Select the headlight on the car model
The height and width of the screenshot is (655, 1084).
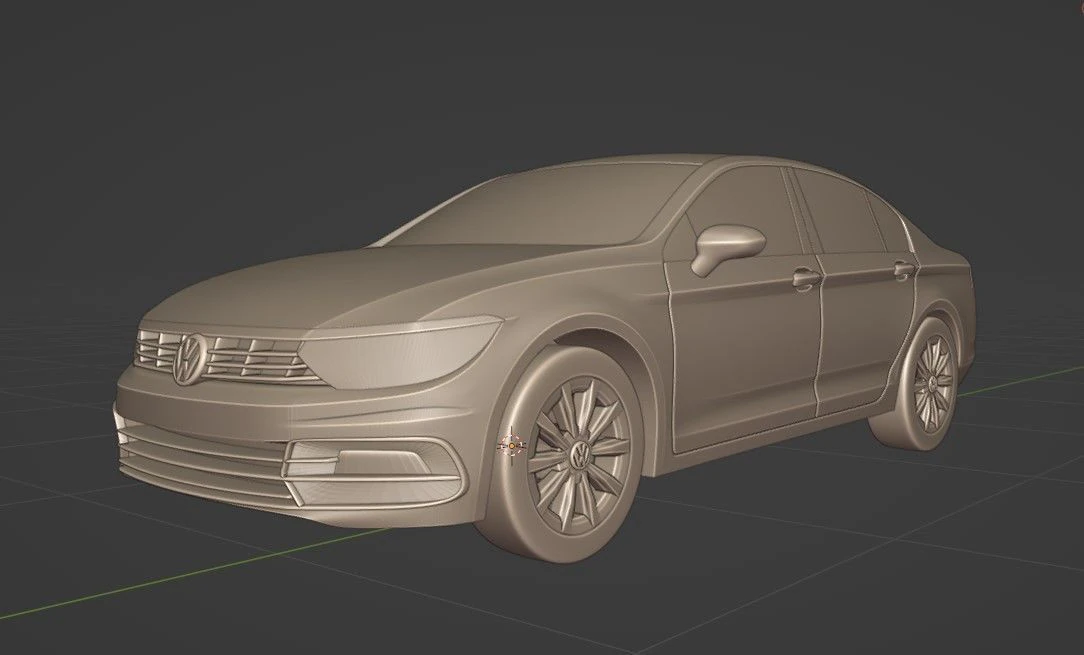pos(401,352)
